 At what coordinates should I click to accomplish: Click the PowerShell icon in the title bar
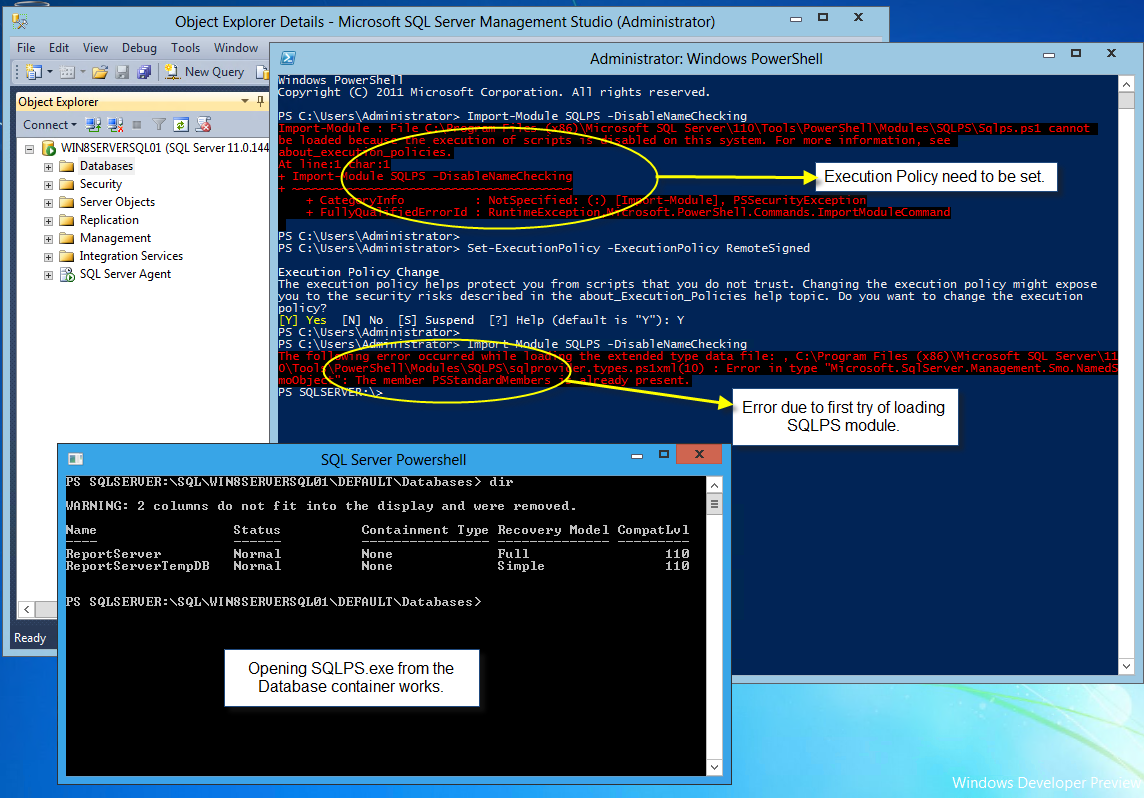point(288,58)
